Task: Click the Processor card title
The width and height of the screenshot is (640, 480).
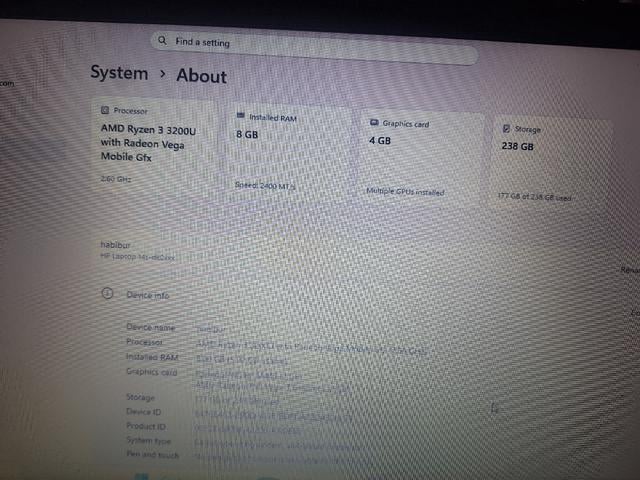Action: [x=130, y=111]
